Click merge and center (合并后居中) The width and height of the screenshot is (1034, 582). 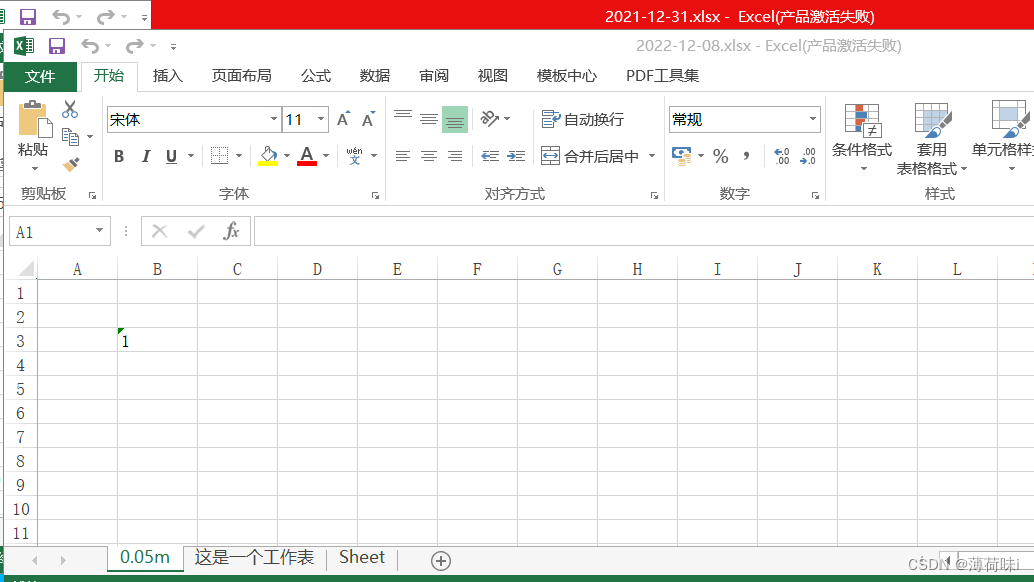(590, 156)
